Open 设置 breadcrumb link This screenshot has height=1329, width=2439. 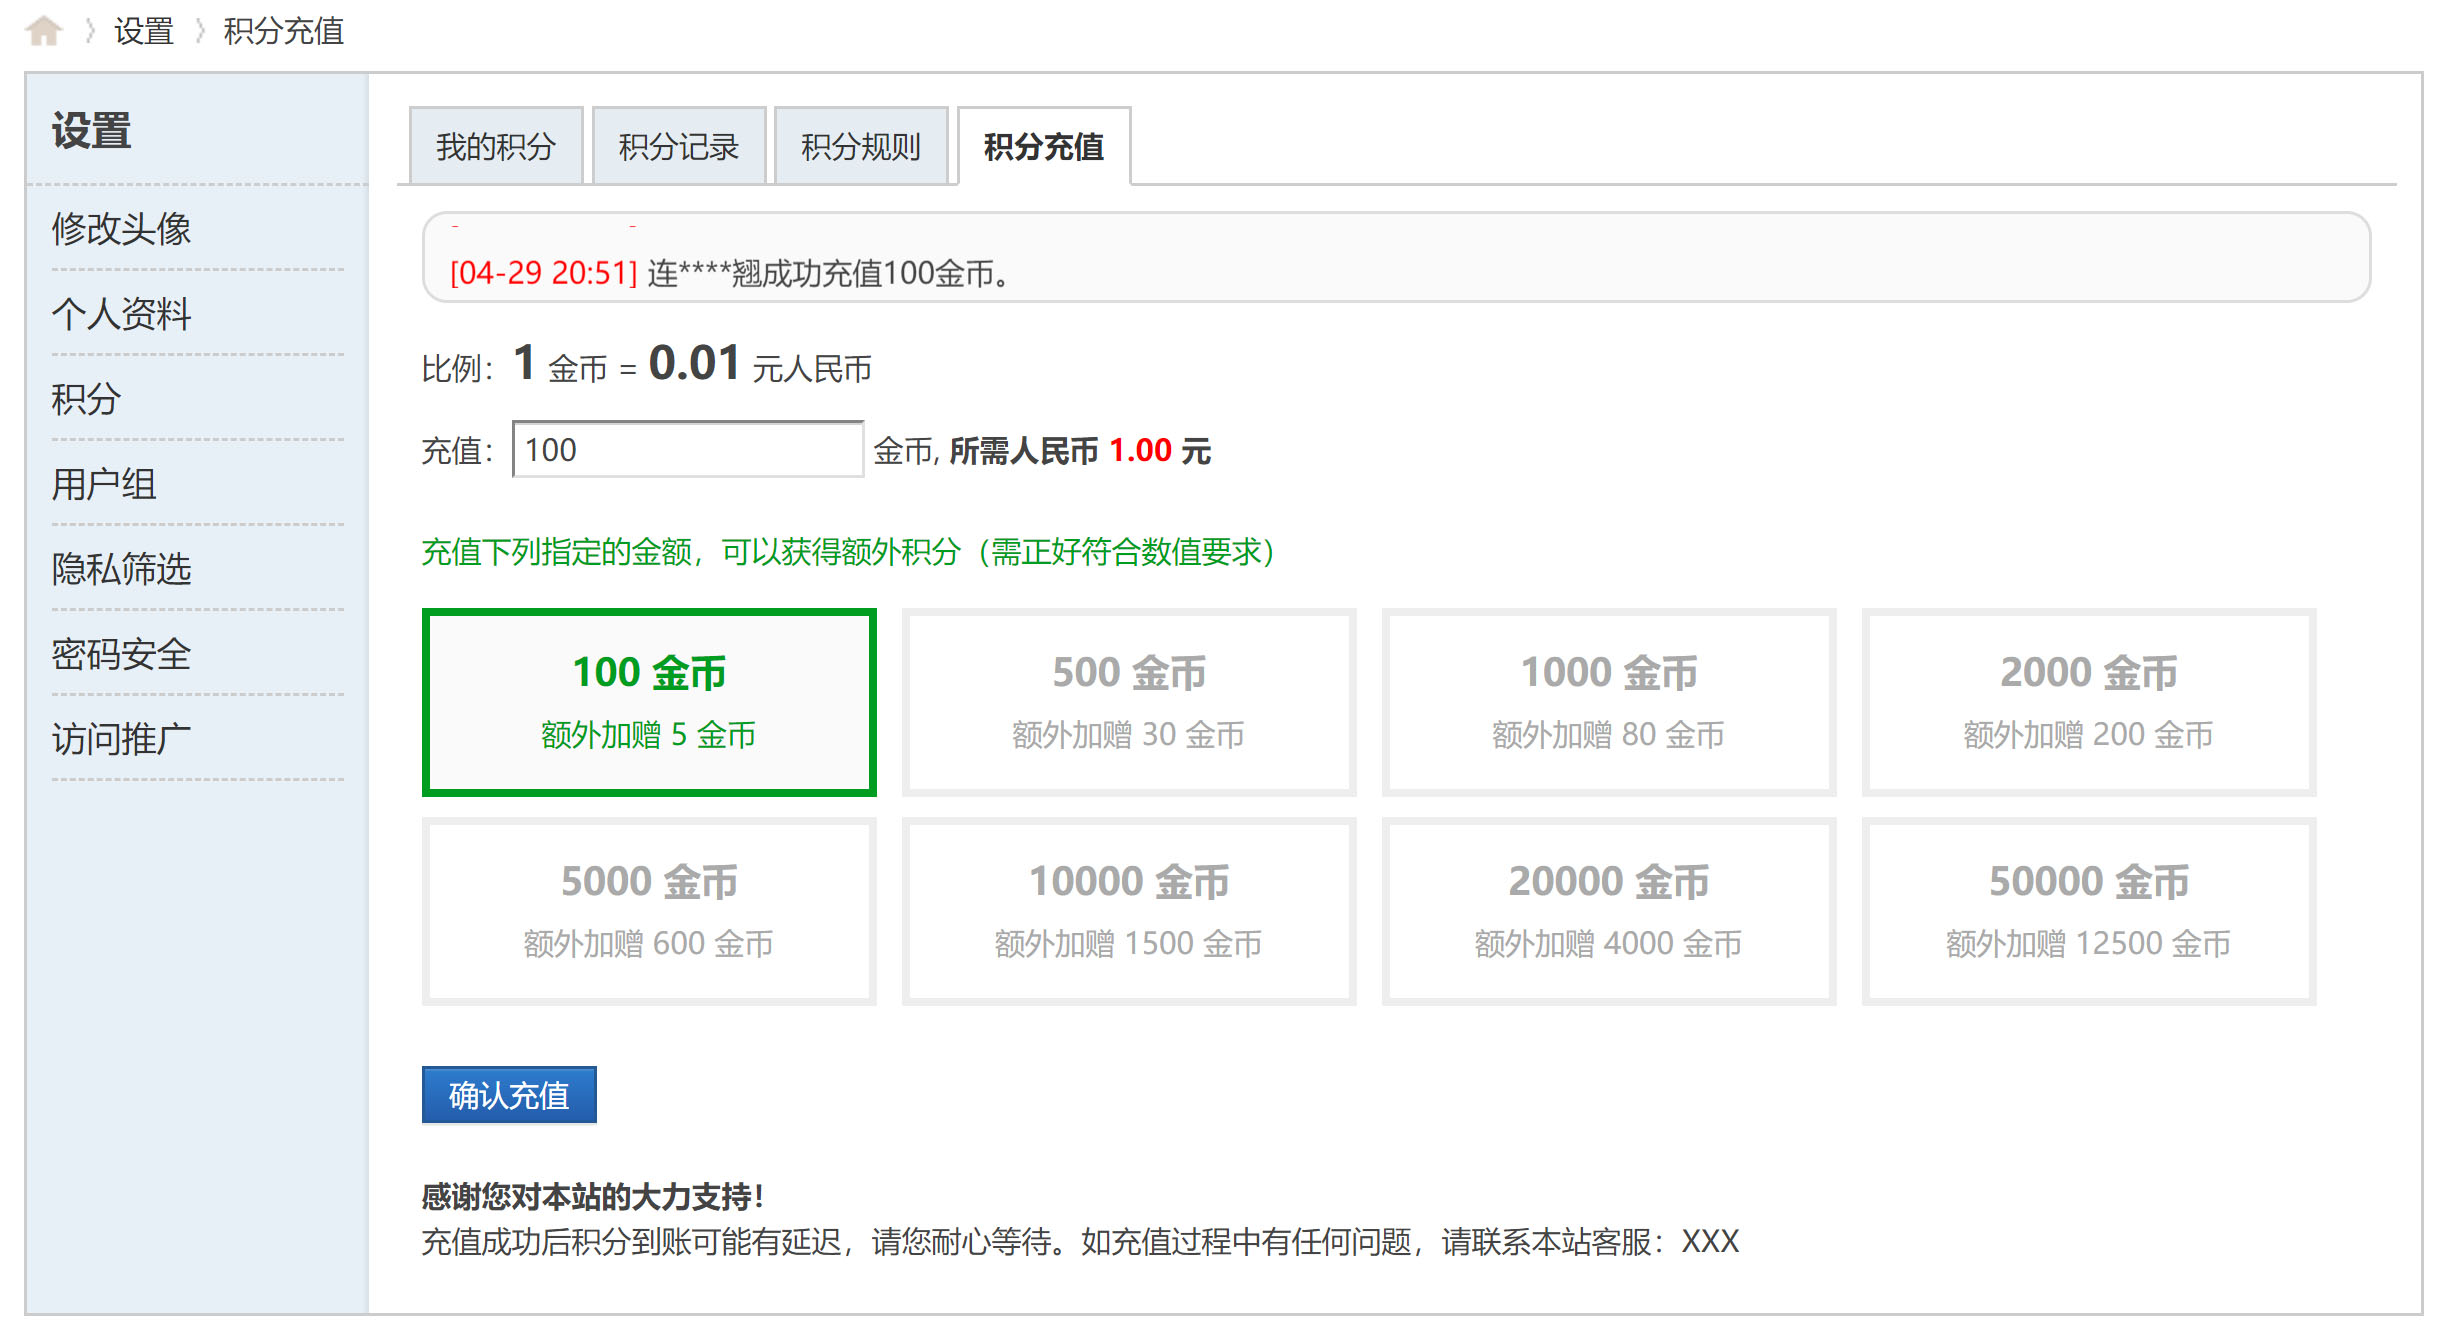tap(144, 31)
